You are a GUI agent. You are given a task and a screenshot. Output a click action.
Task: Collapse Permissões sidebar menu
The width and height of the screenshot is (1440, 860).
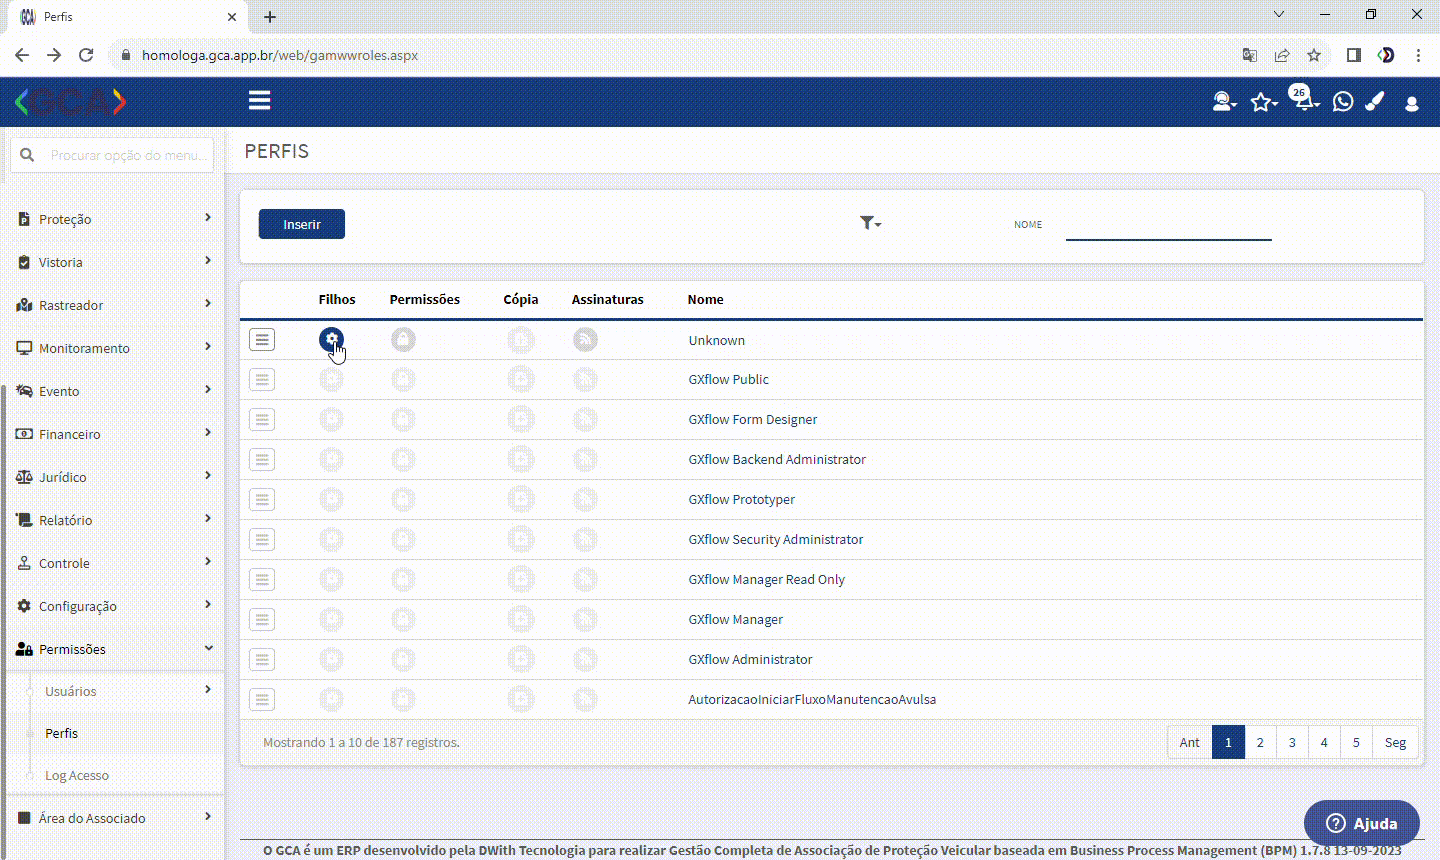pos(115,649)
